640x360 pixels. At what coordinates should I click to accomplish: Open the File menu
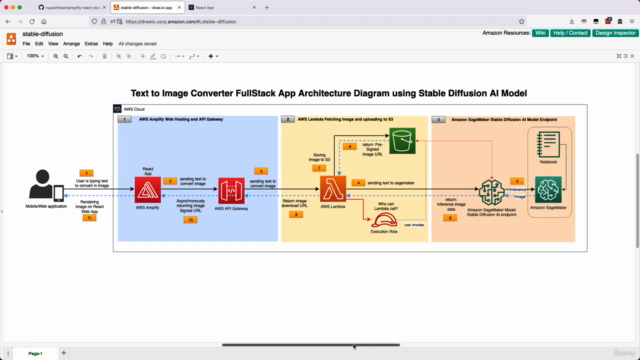click(26, 44)
